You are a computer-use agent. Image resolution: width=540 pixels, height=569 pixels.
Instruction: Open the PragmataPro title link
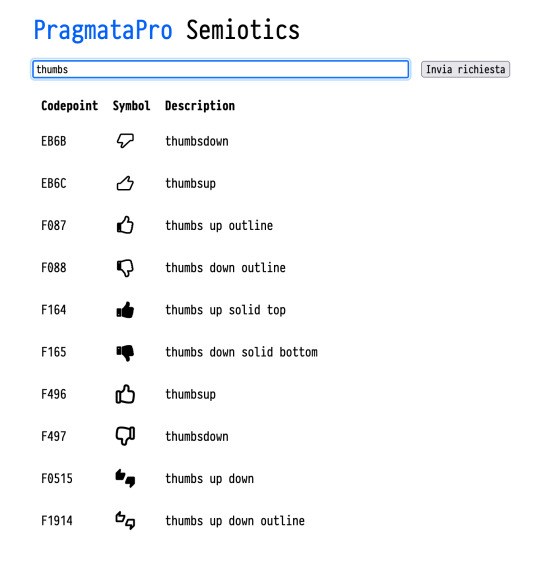click(x=103, y=30)
